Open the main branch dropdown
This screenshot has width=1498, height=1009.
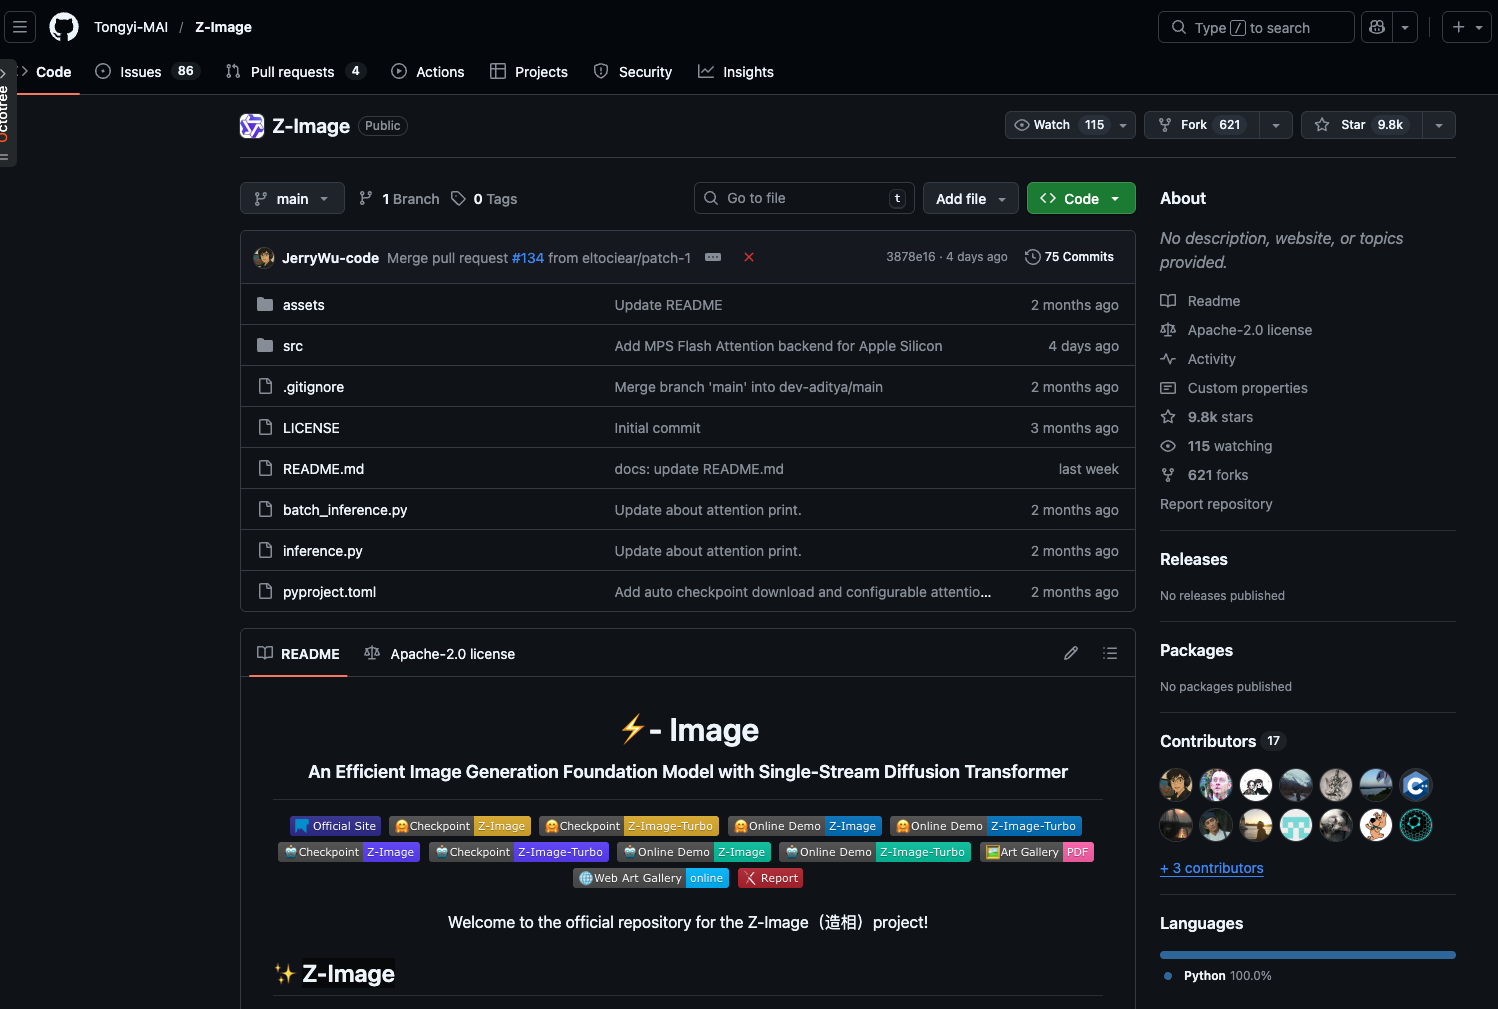(x=292, y=198)
